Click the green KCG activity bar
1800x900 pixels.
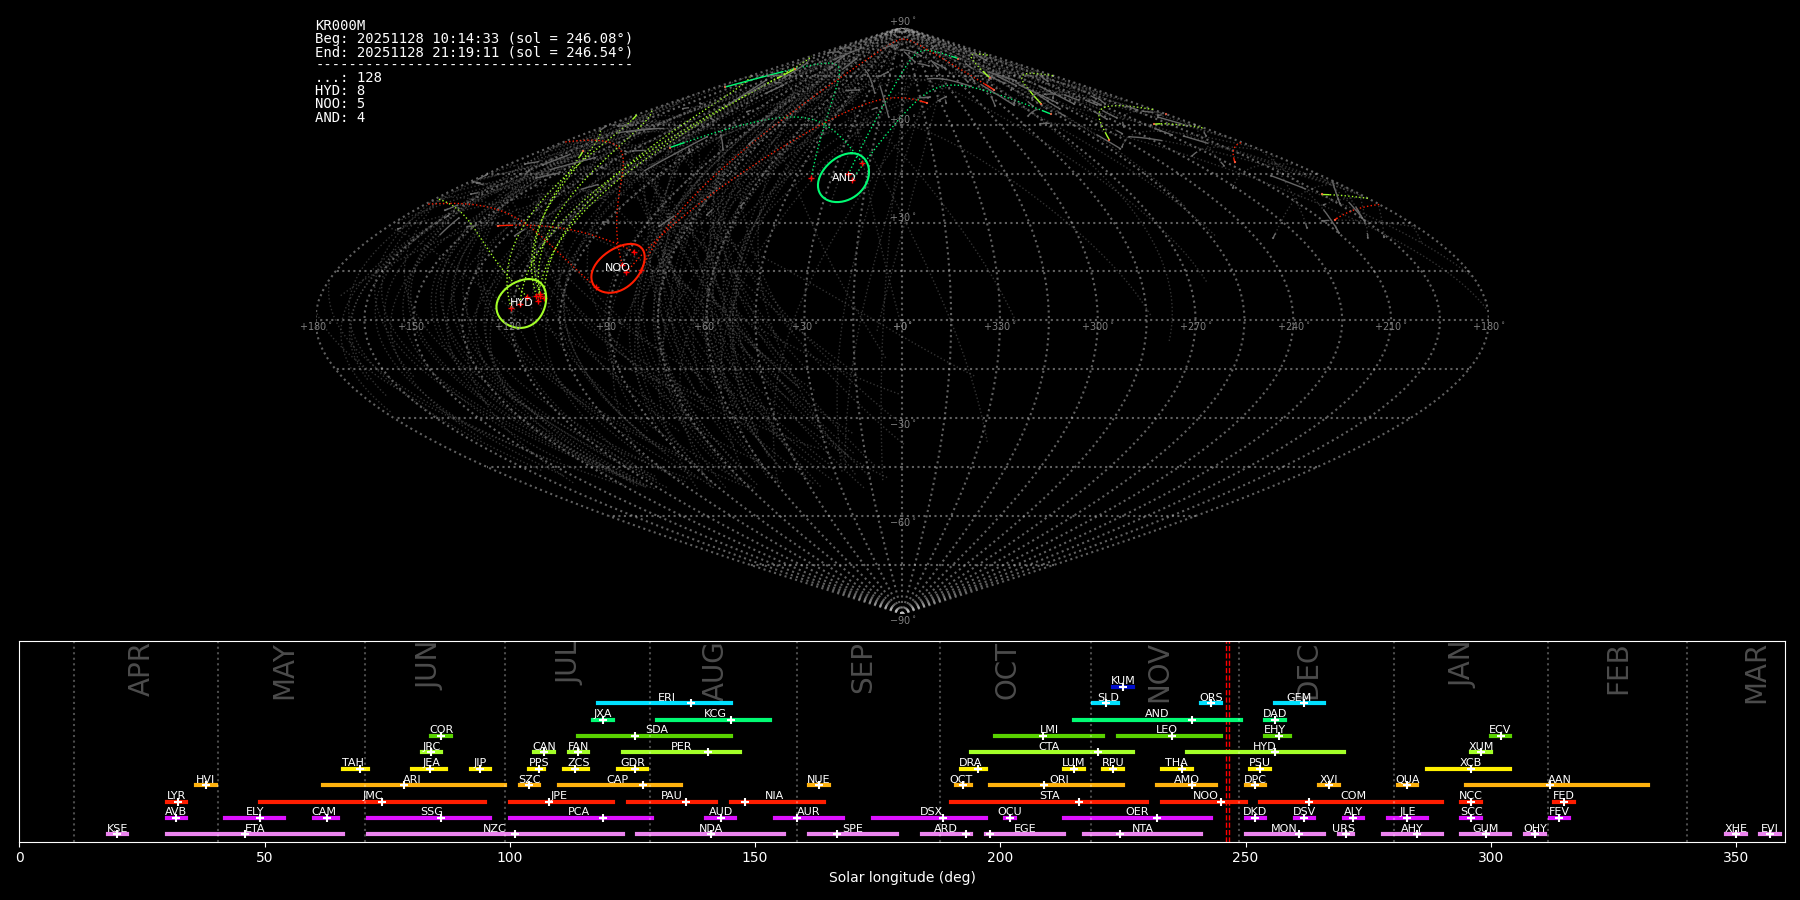point(713,719)
